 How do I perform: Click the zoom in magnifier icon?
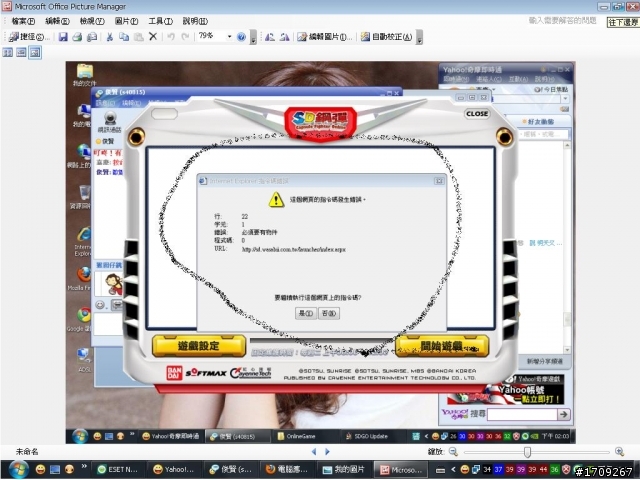(619, 452)
